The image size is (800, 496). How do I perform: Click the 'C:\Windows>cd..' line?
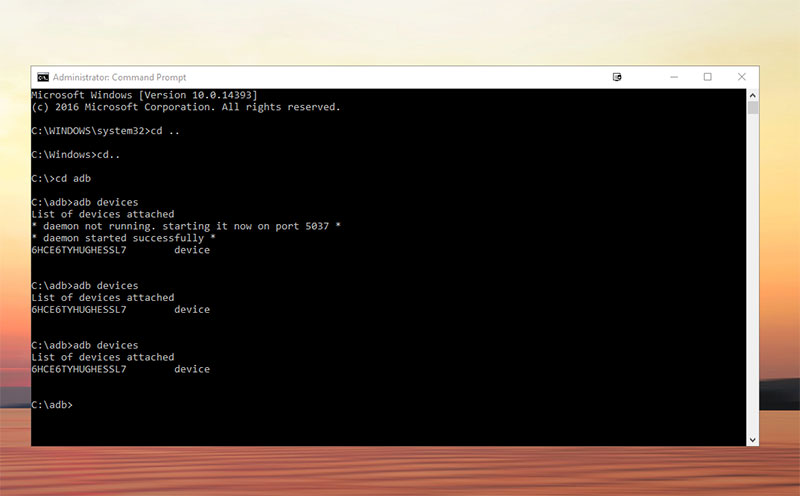point(76,155)
